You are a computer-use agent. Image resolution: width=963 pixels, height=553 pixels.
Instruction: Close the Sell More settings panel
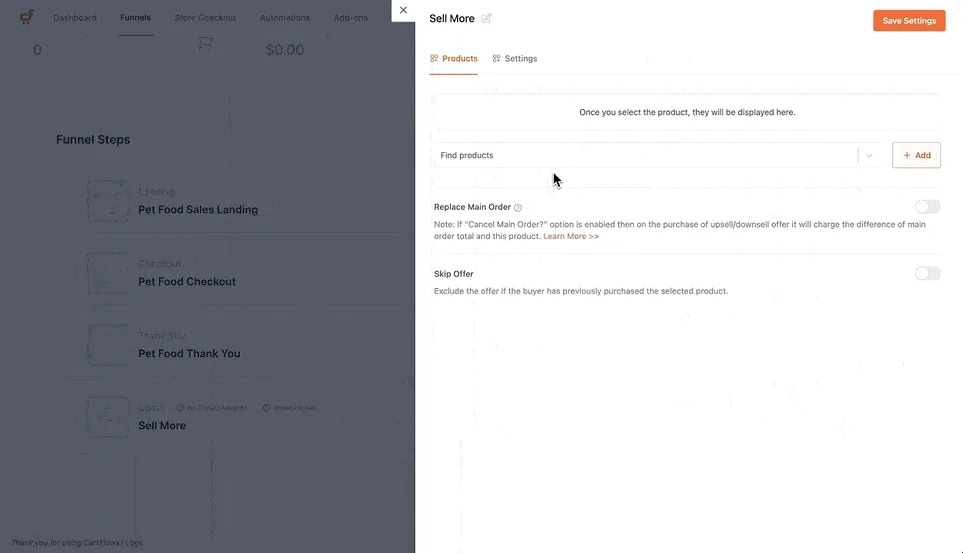click(x=403, y=10)
